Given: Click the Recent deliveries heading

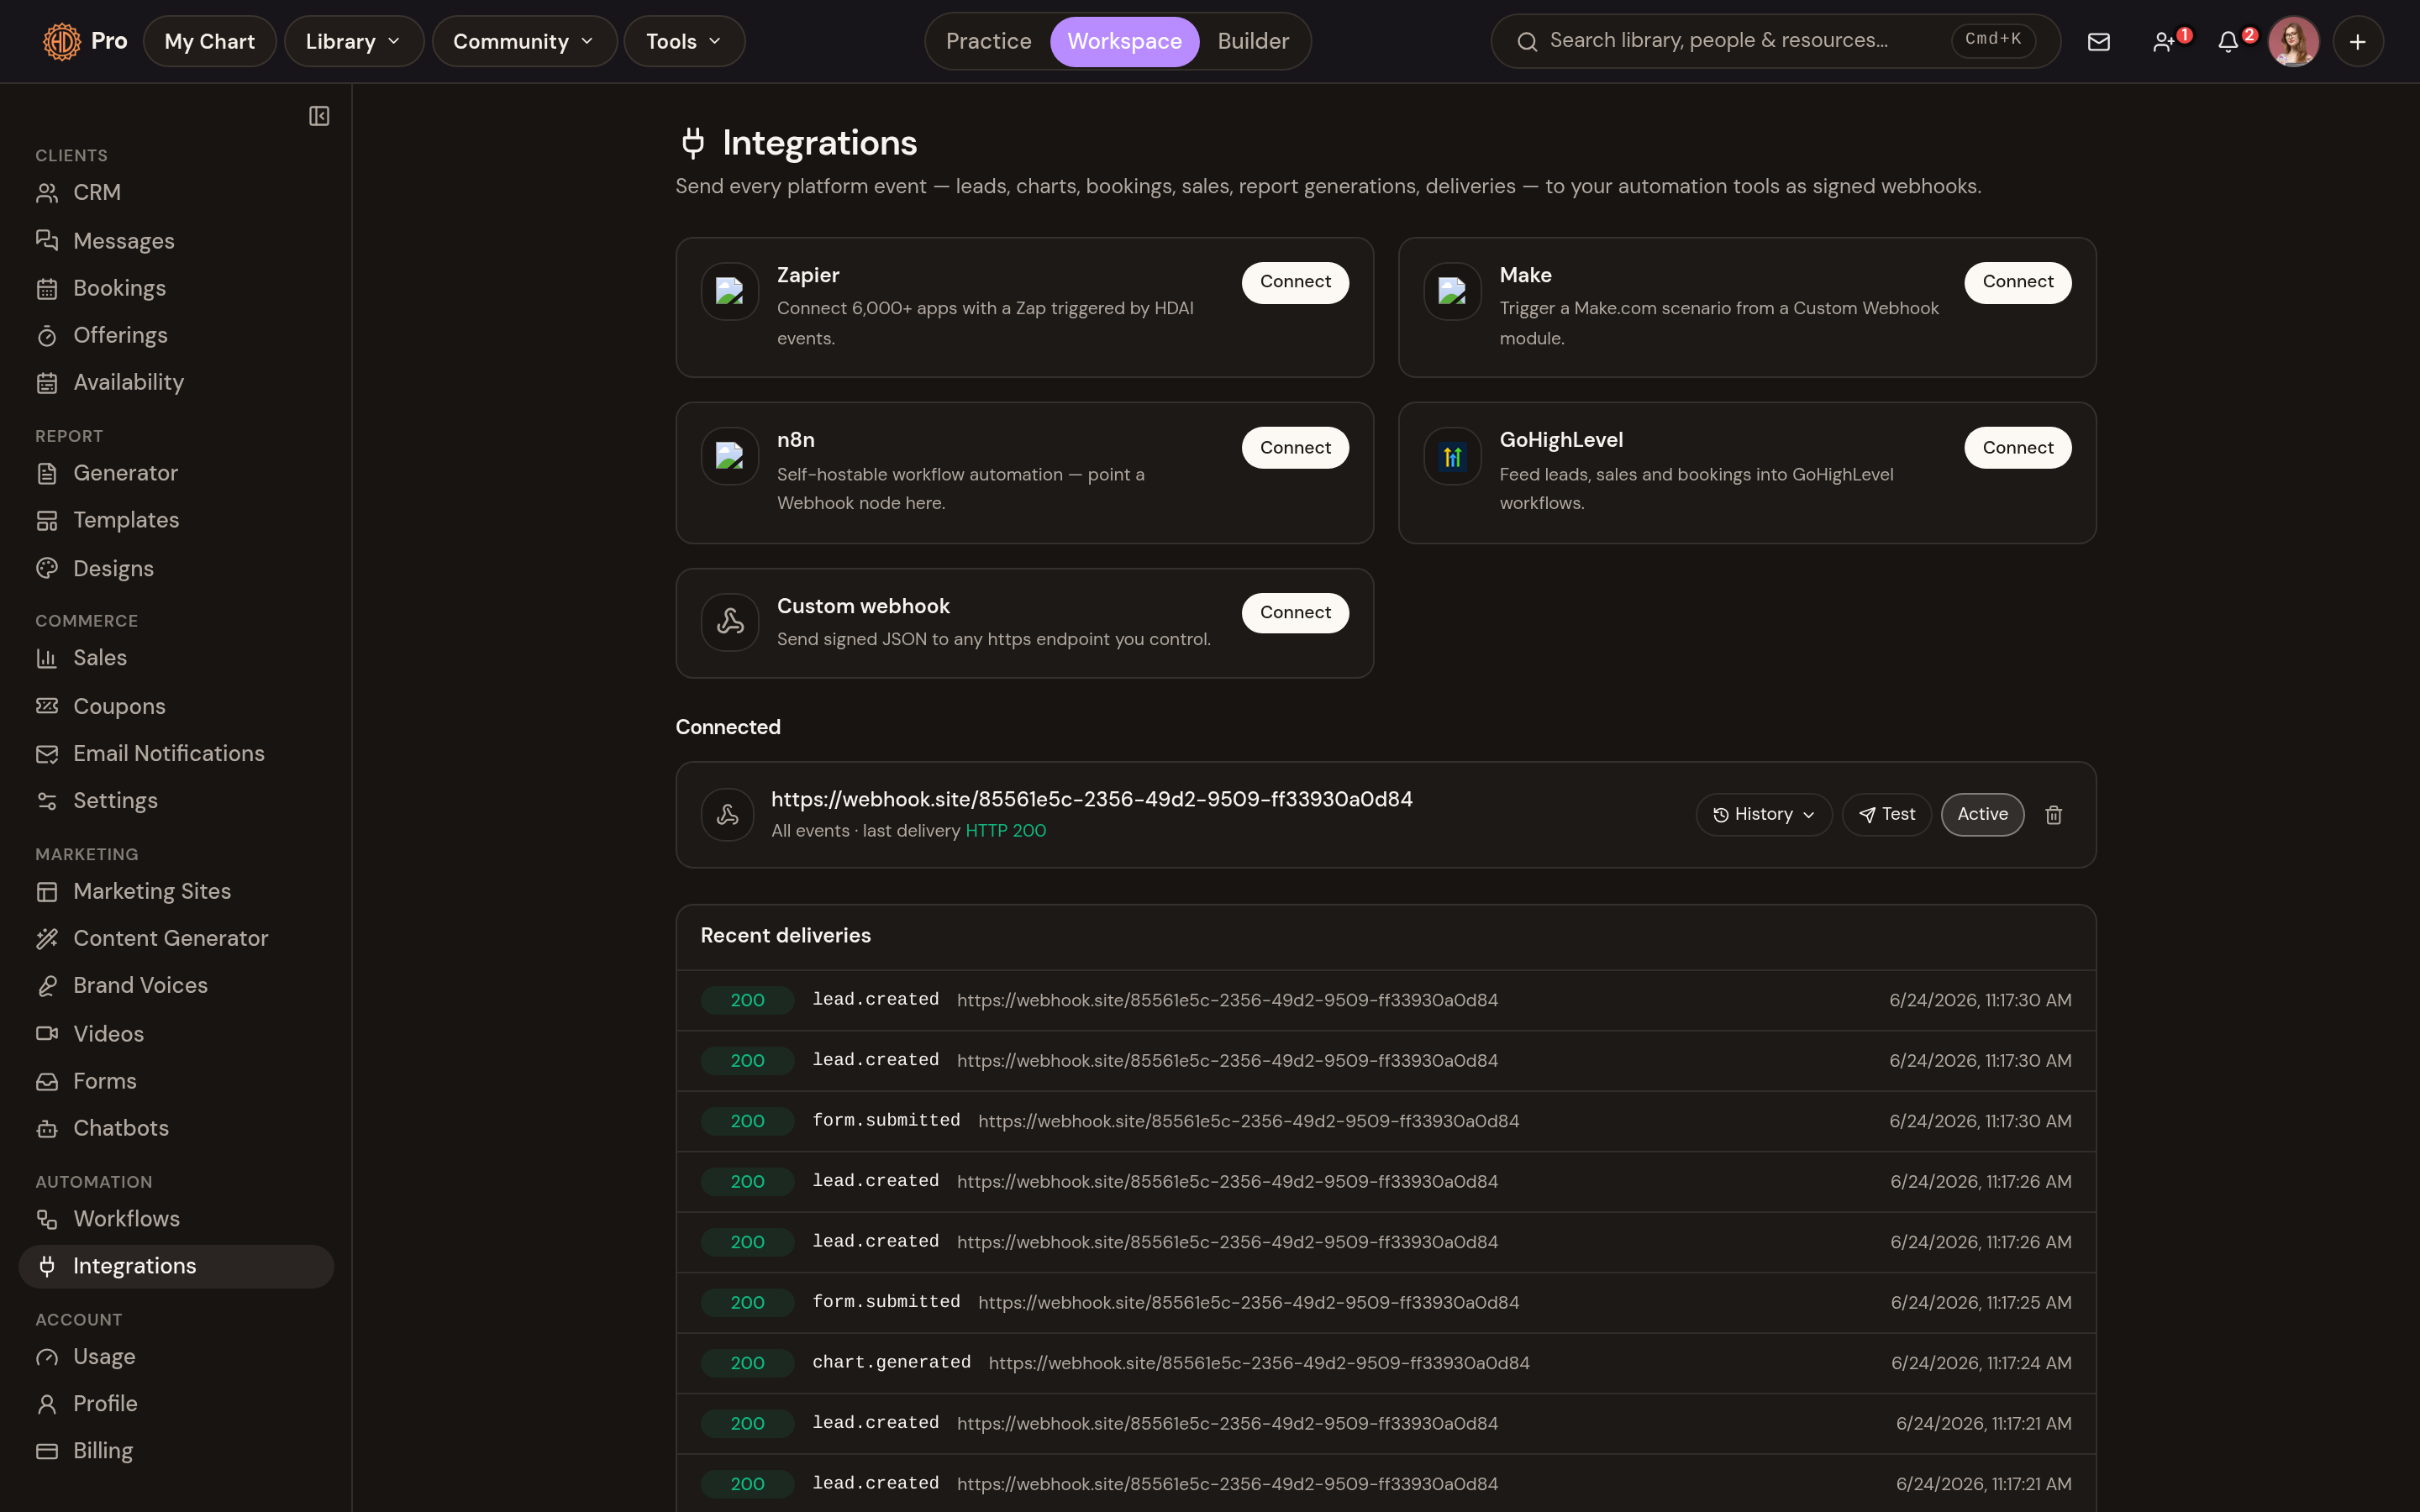Looking at the screenshot, I should tap(785, 936).
